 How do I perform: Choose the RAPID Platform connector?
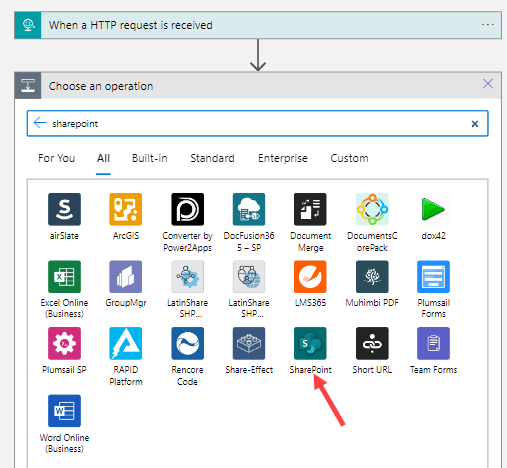[x=126, y=343]
